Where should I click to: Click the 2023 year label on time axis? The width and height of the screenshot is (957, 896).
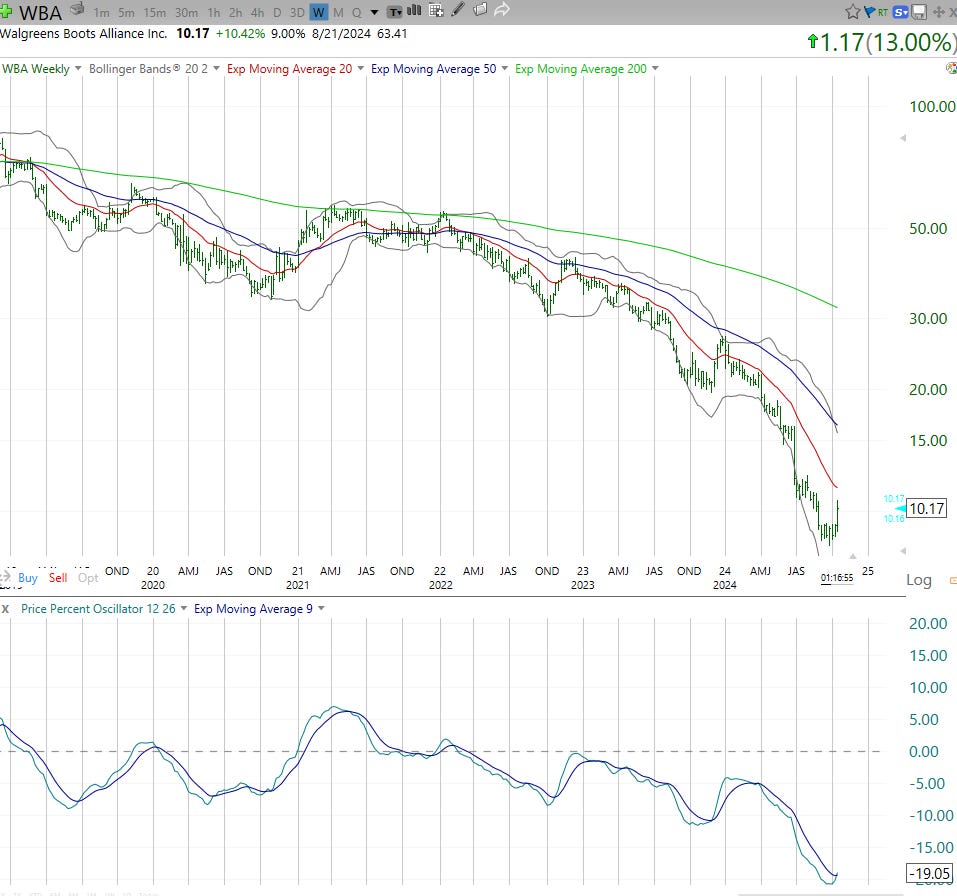583,585
